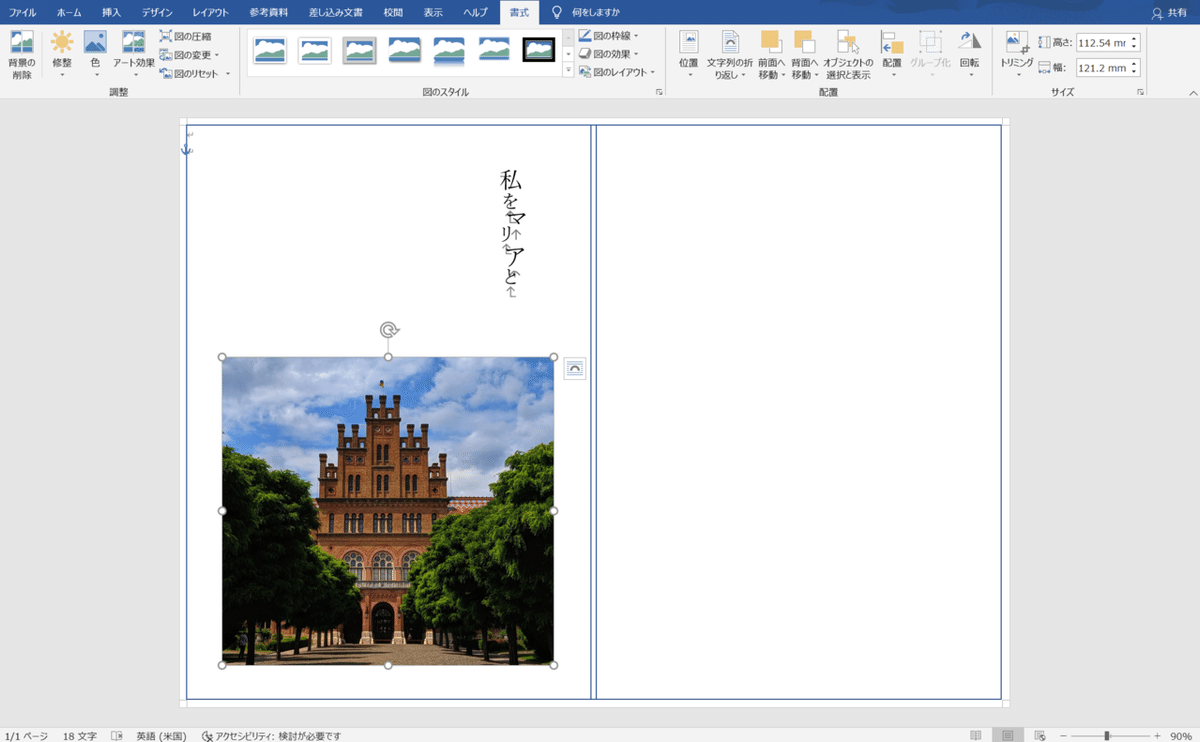Click the 何をしますか search box

click(x=596, y=12)
